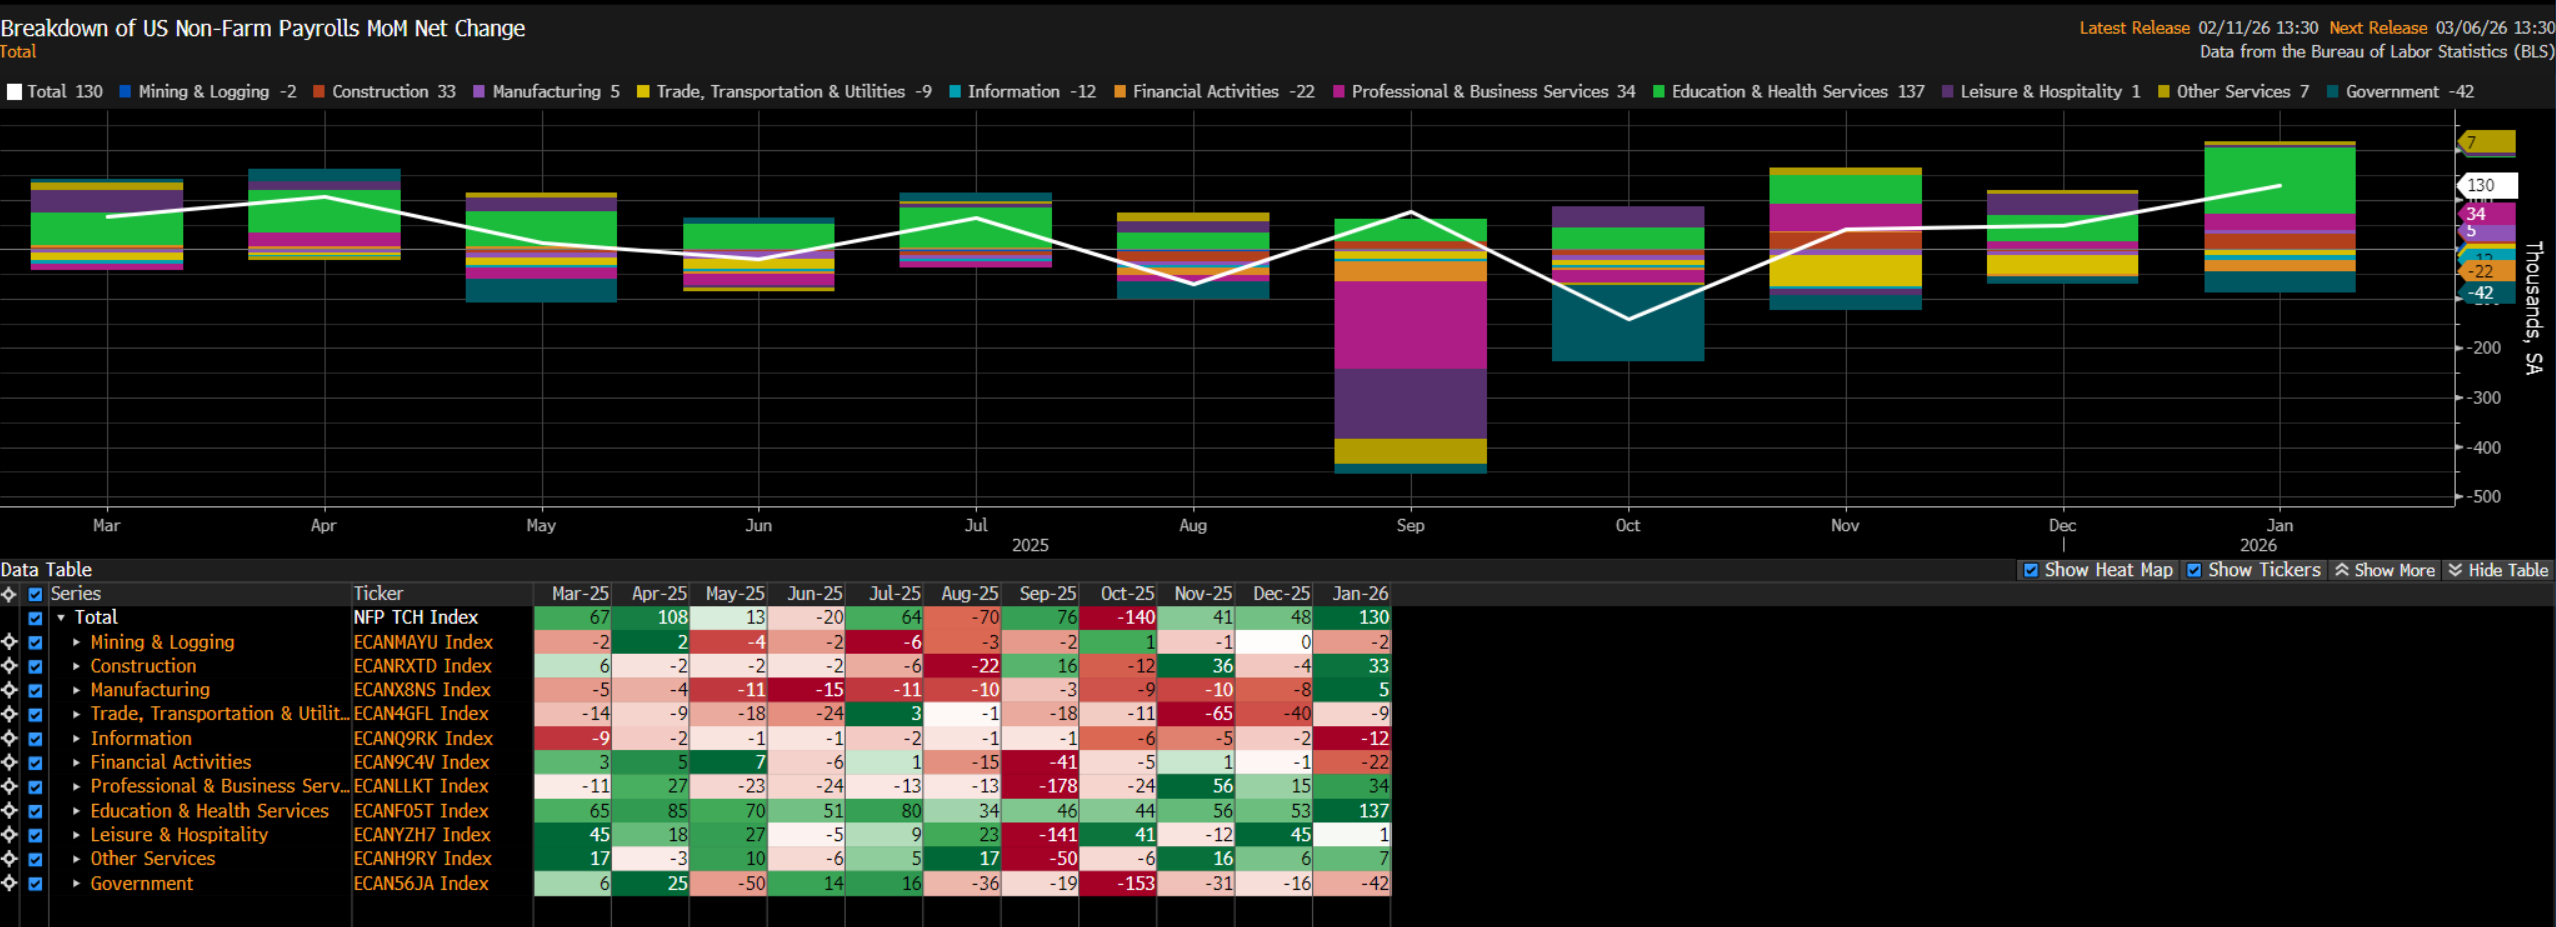
Task: Click the move handle for the Construction row
Action: [9, 666]
